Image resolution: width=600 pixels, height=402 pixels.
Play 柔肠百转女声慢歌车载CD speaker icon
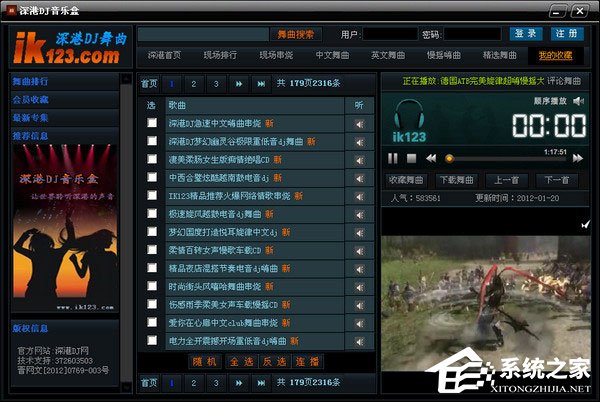(359, 251)
